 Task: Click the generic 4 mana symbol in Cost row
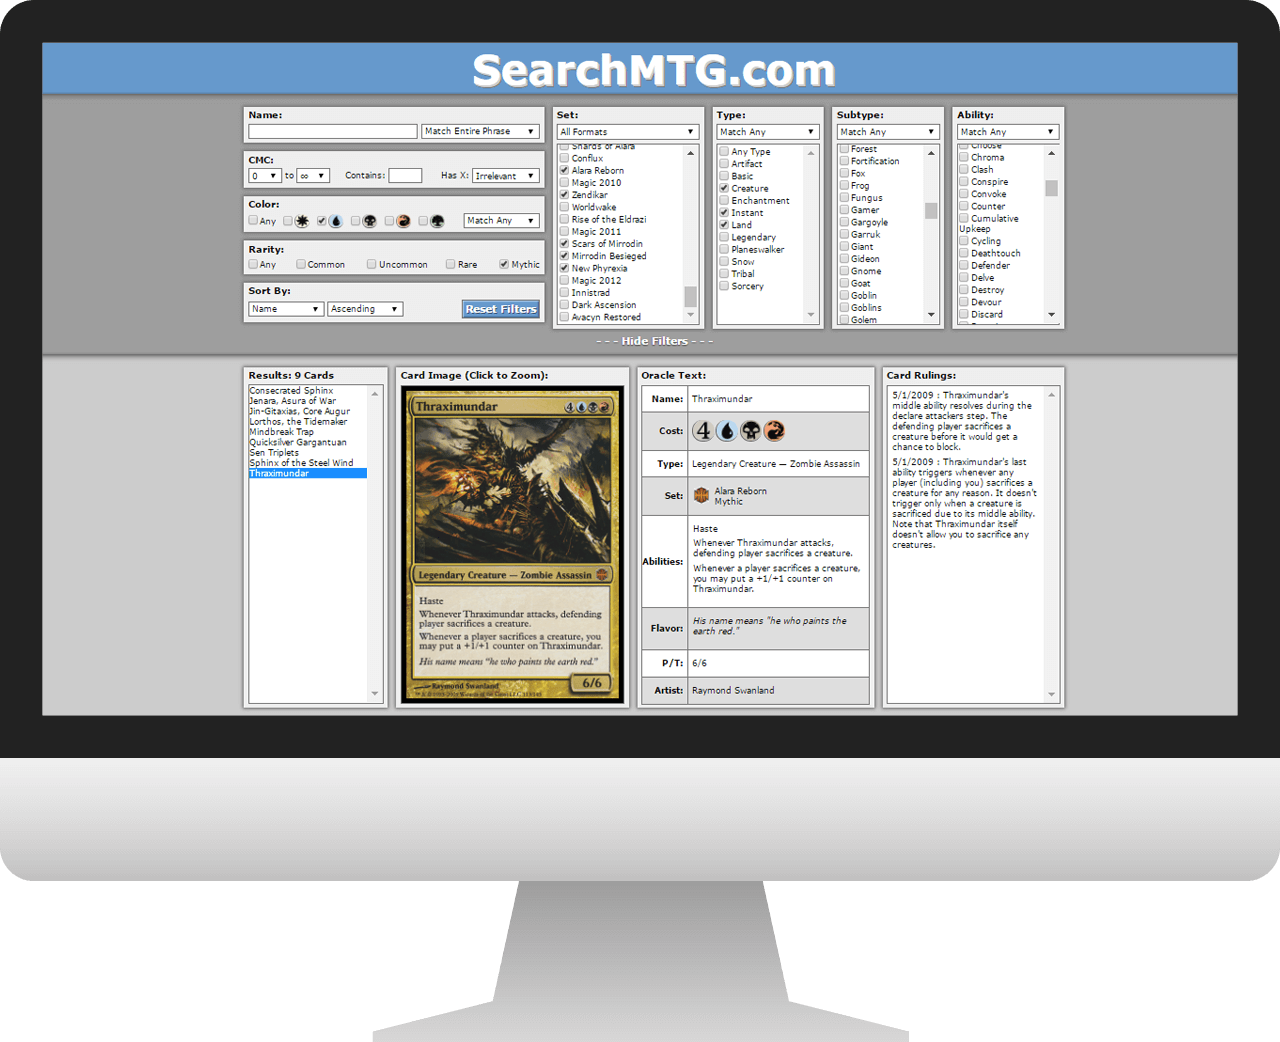(x=703, y=431)
